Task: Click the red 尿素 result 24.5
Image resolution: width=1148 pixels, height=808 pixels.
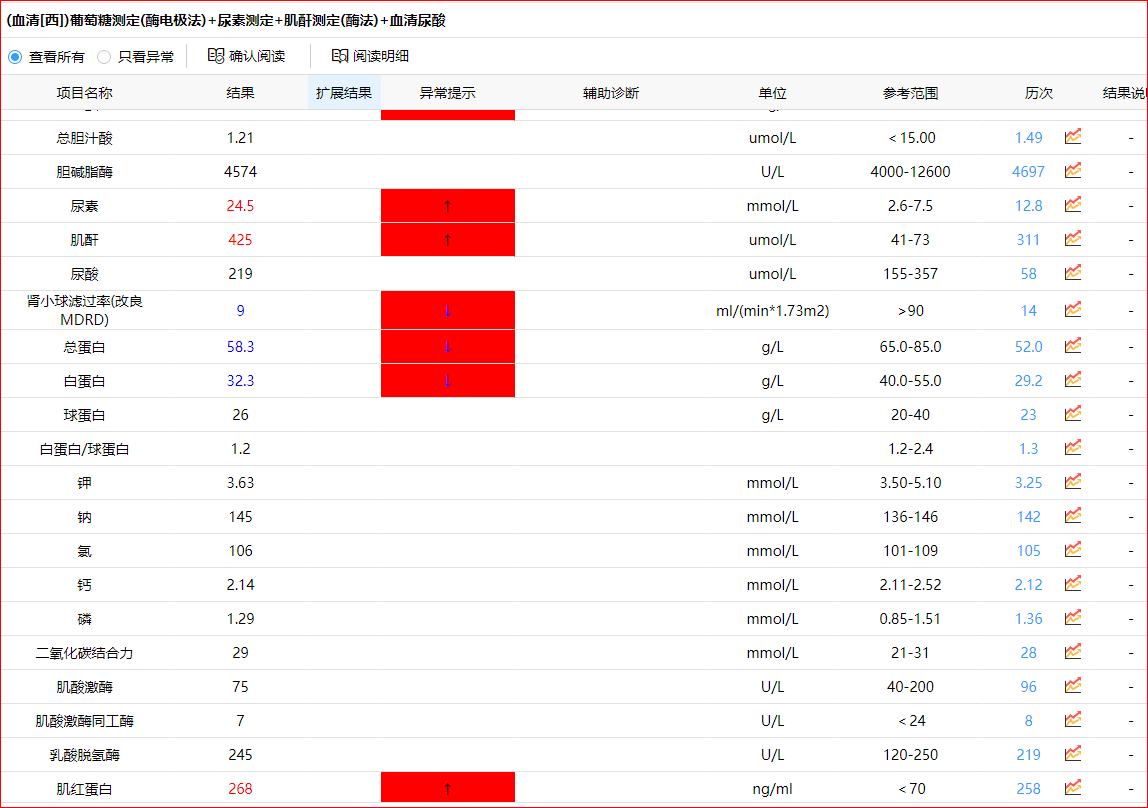Action: 240,206
